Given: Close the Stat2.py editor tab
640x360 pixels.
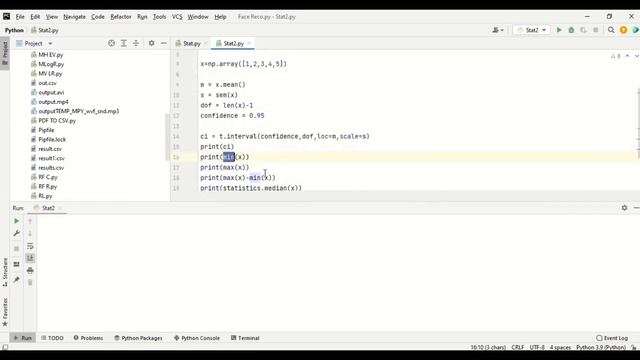Looking at the screenshot, I should (249, 43).
